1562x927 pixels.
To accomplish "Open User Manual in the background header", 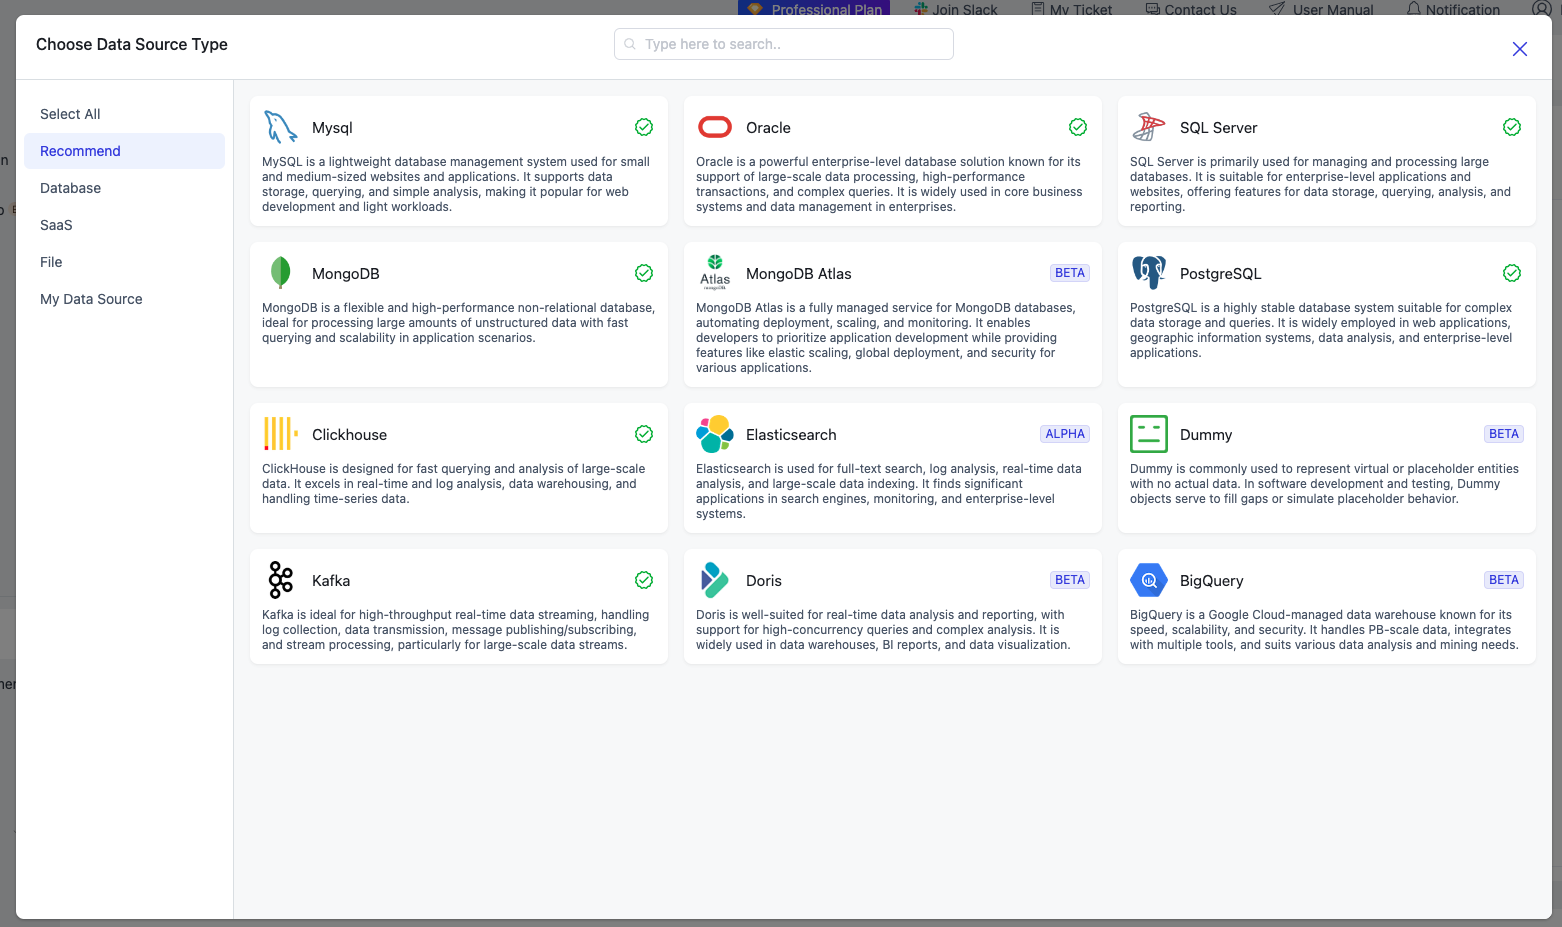I will tap(1321, 9).
